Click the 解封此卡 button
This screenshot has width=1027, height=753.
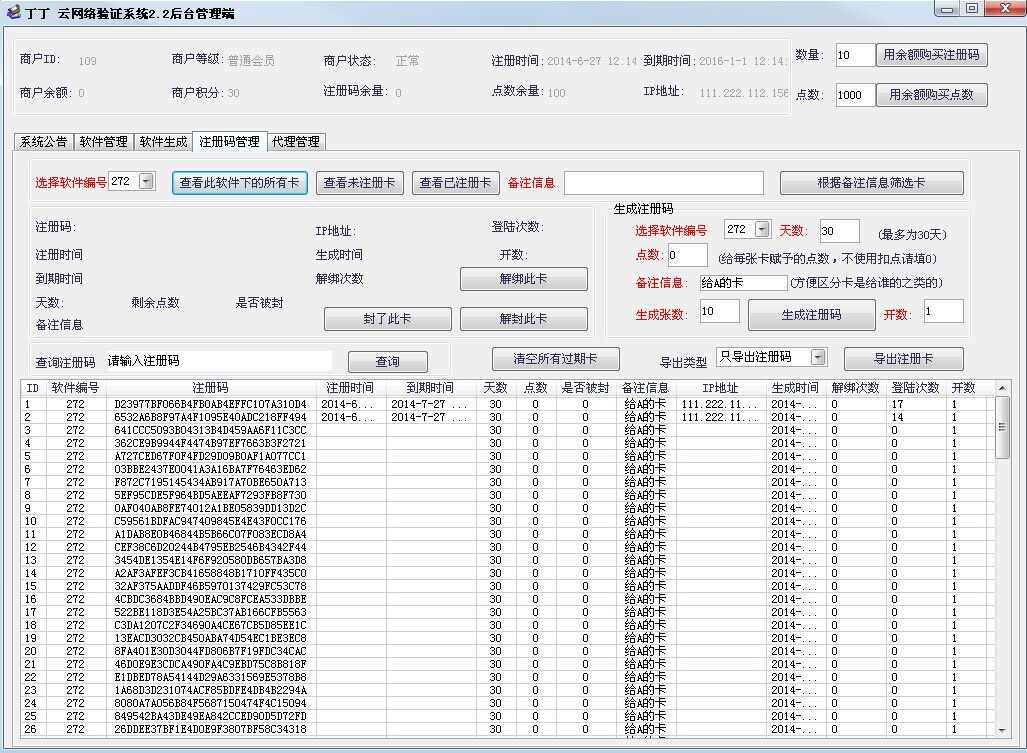tap(523, 319)
